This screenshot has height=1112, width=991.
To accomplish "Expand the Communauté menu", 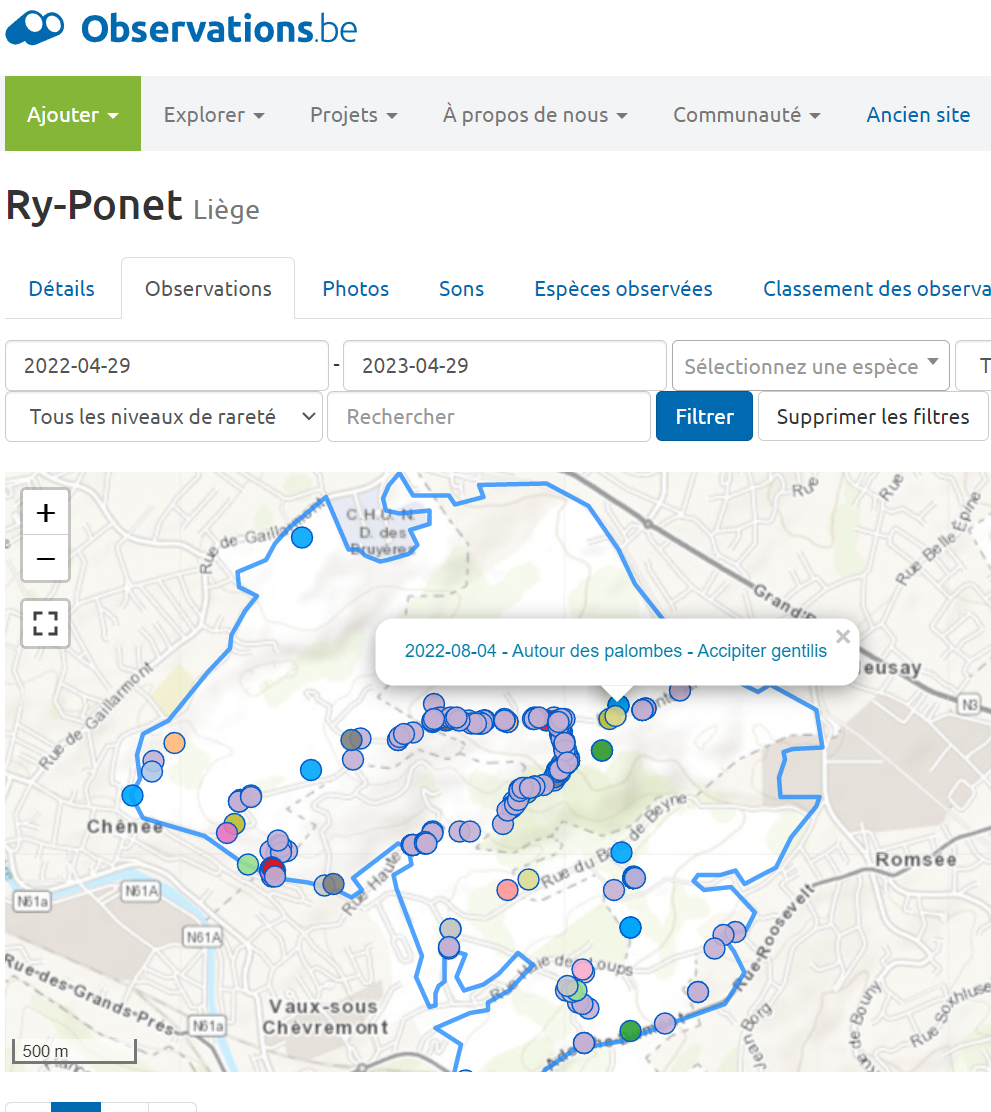I will (746, 115).
